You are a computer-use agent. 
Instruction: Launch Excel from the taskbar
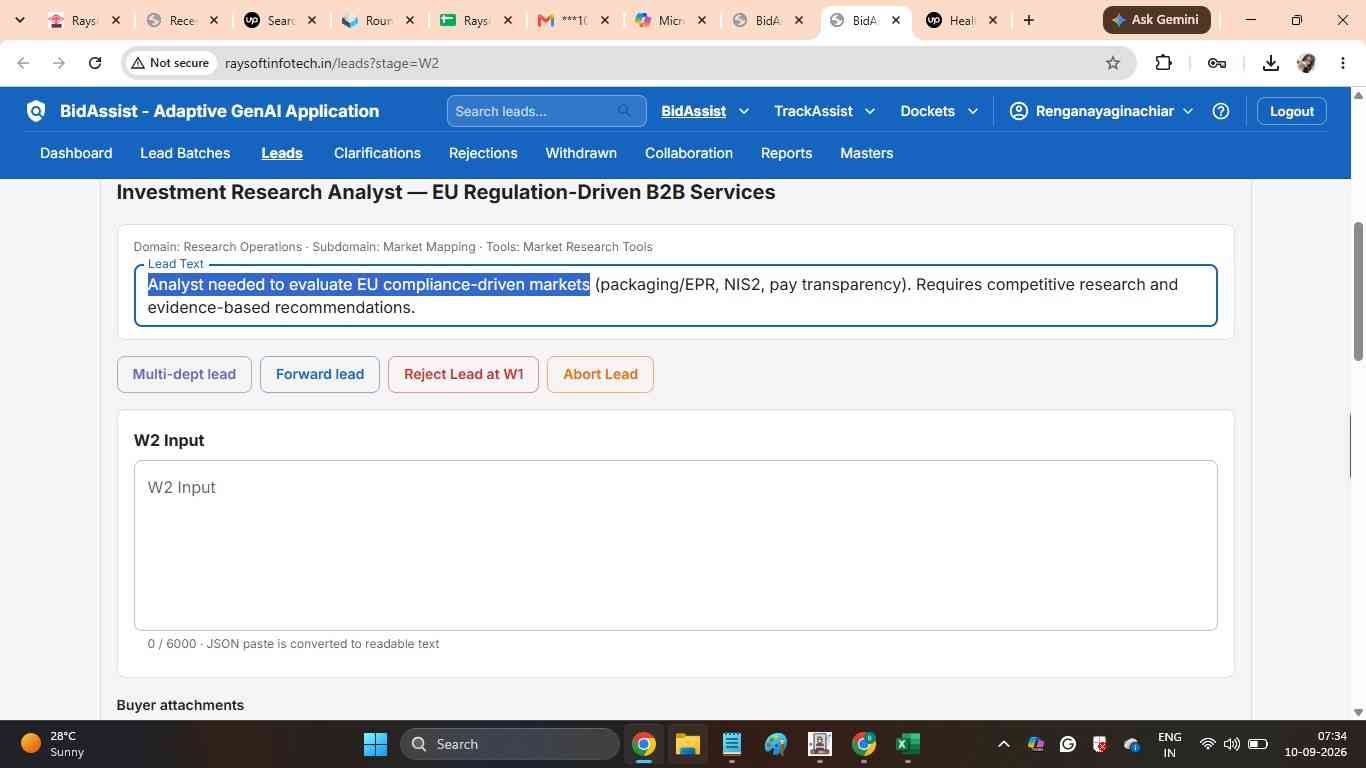(907, 744)
